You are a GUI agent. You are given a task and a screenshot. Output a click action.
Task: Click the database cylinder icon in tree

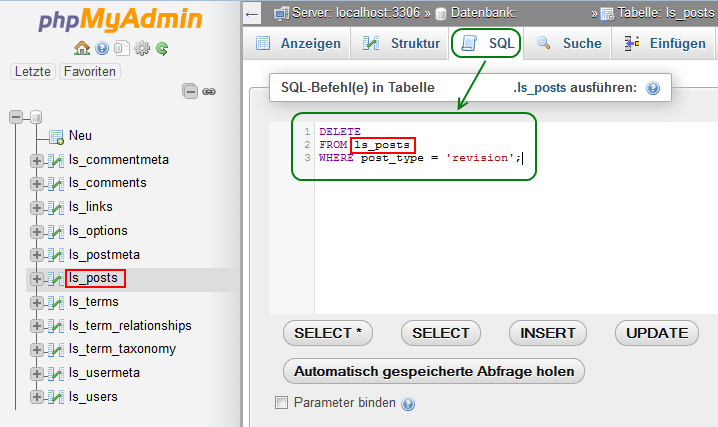(x=36, y=117)
